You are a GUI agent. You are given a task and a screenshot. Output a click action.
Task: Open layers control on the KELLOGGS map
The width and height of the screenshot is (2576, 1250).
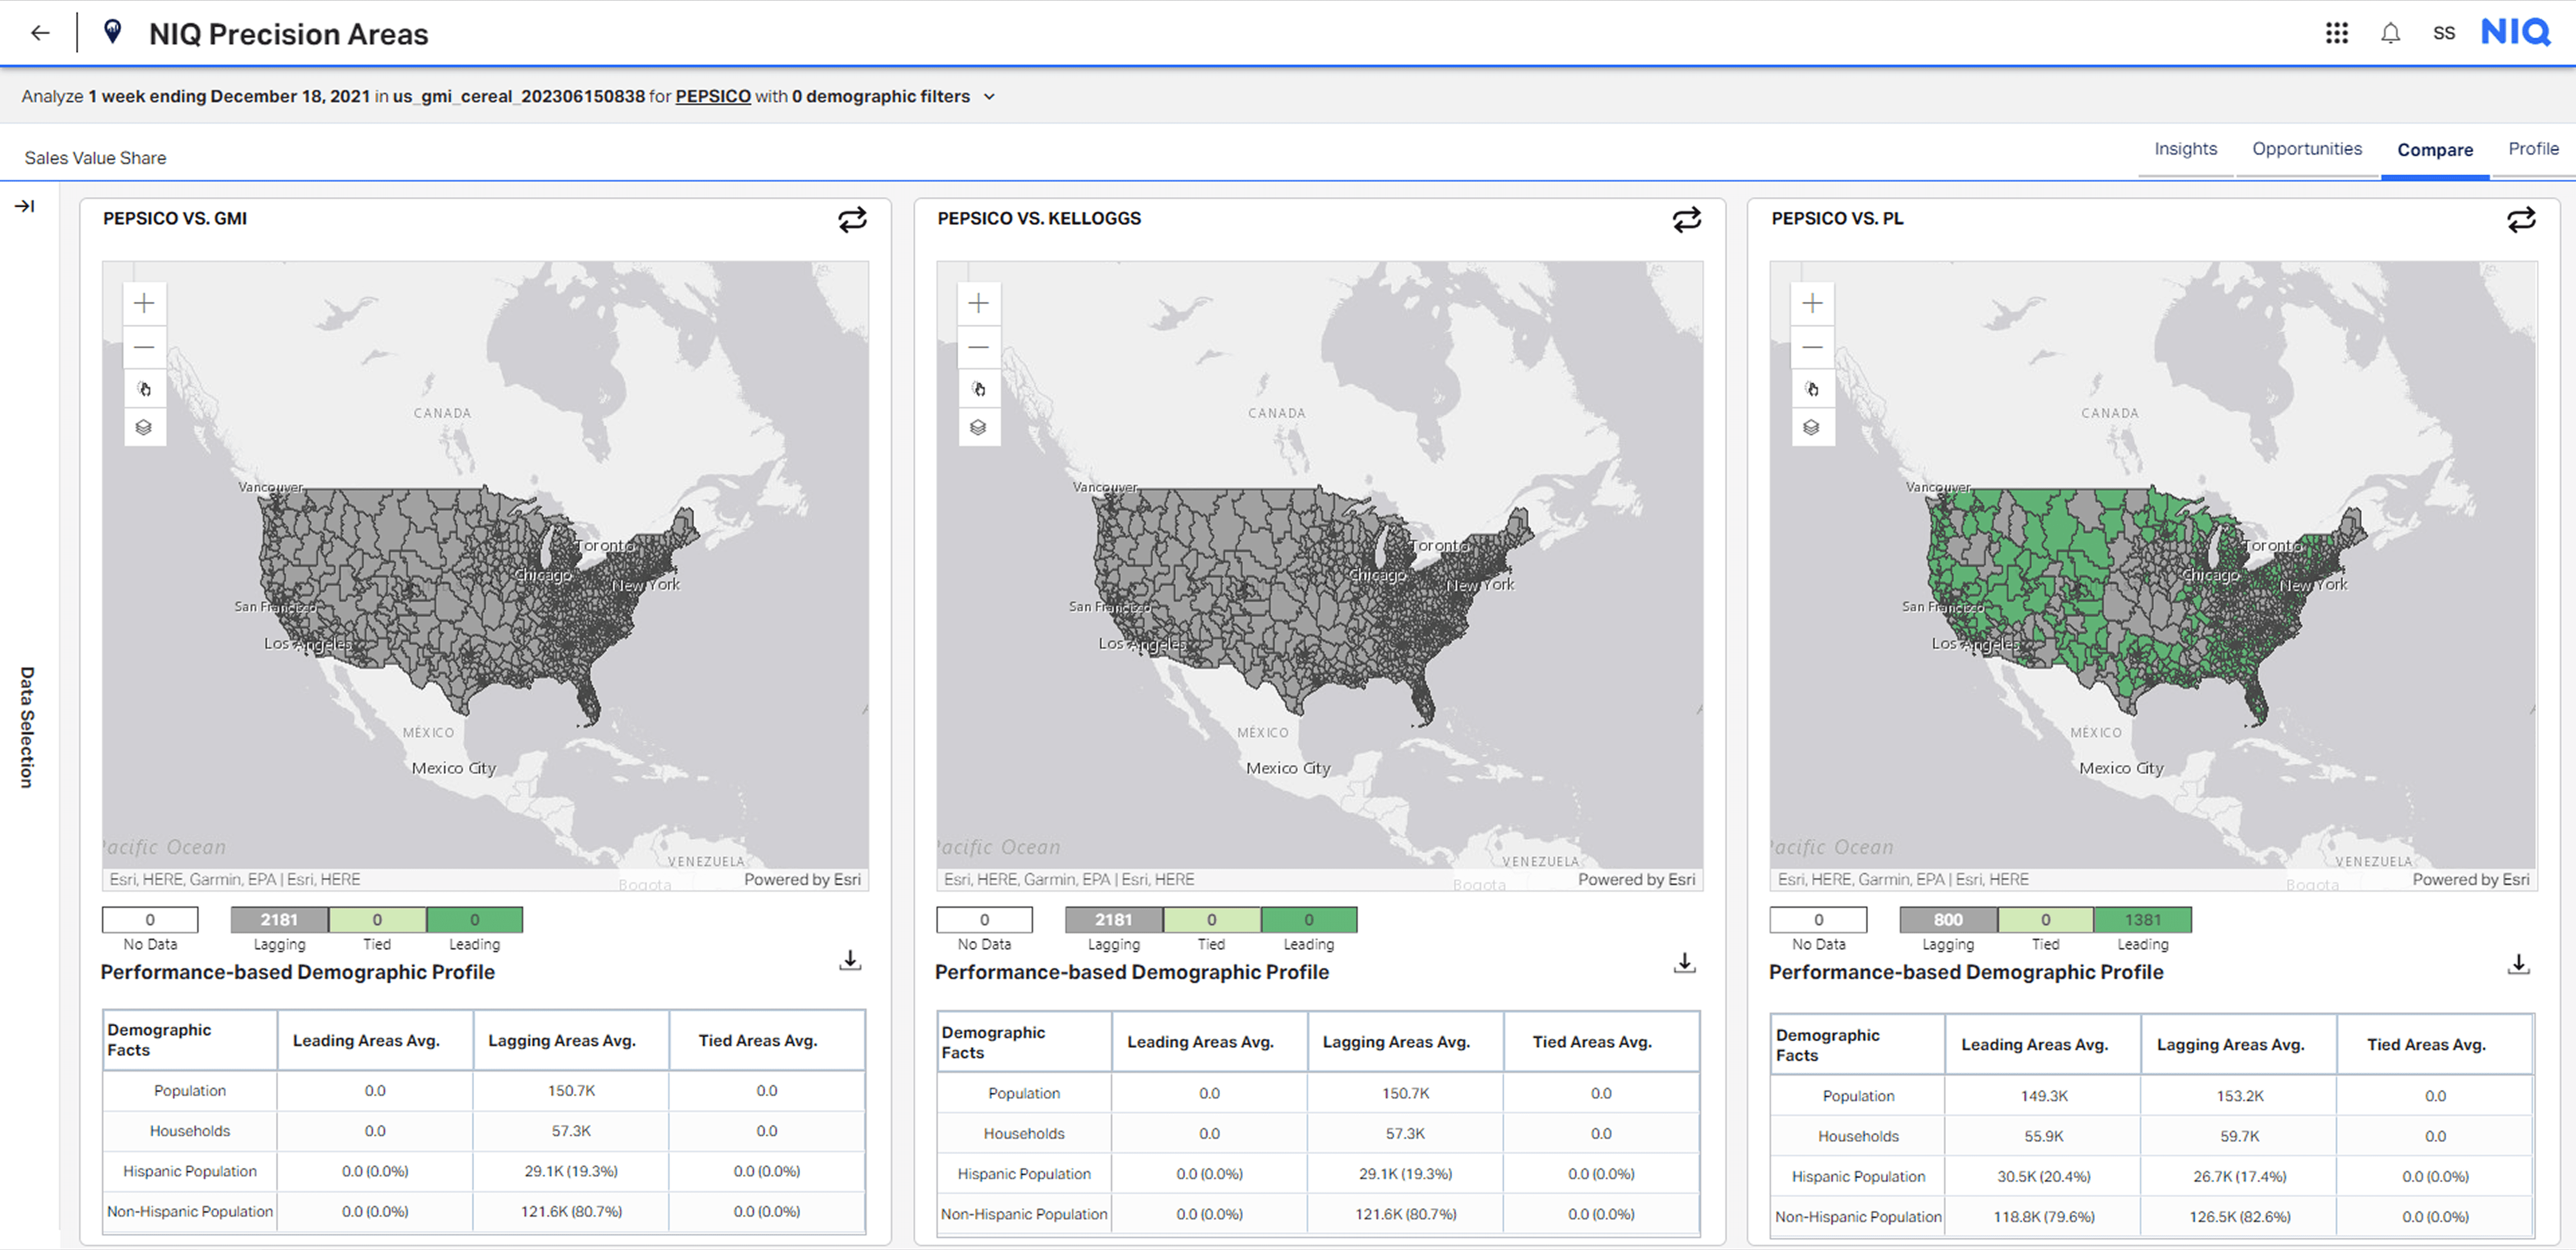point(978,427)
